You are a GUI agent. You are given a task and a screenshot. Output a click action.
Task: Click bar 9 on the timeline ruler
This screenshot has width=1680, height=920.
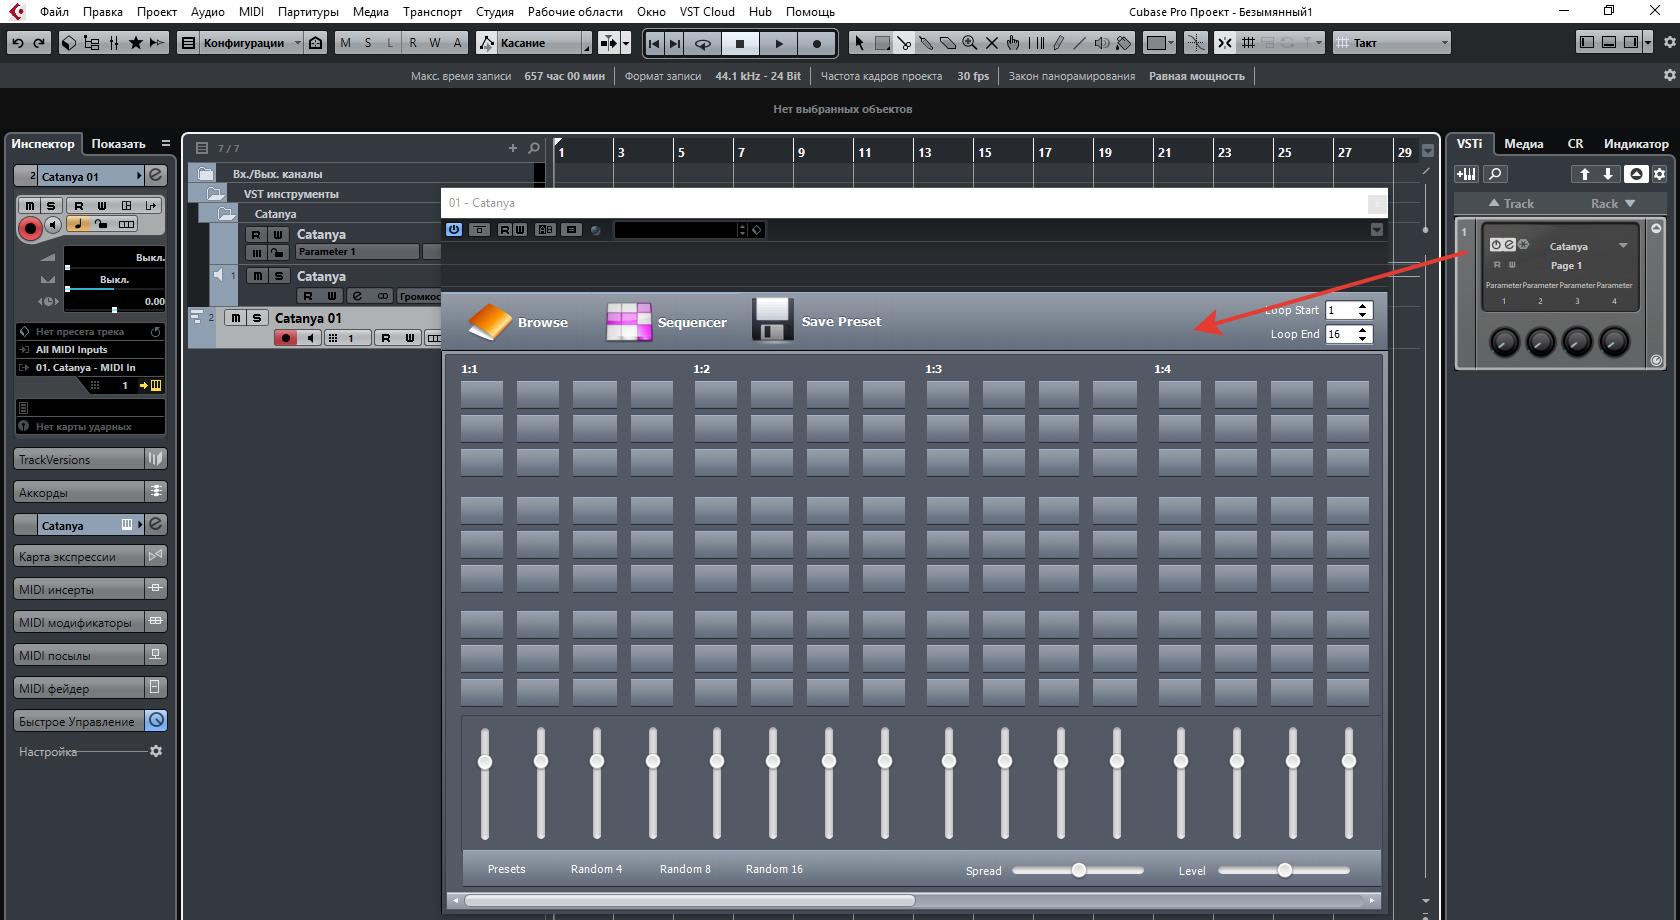click(x=800, y=152)
